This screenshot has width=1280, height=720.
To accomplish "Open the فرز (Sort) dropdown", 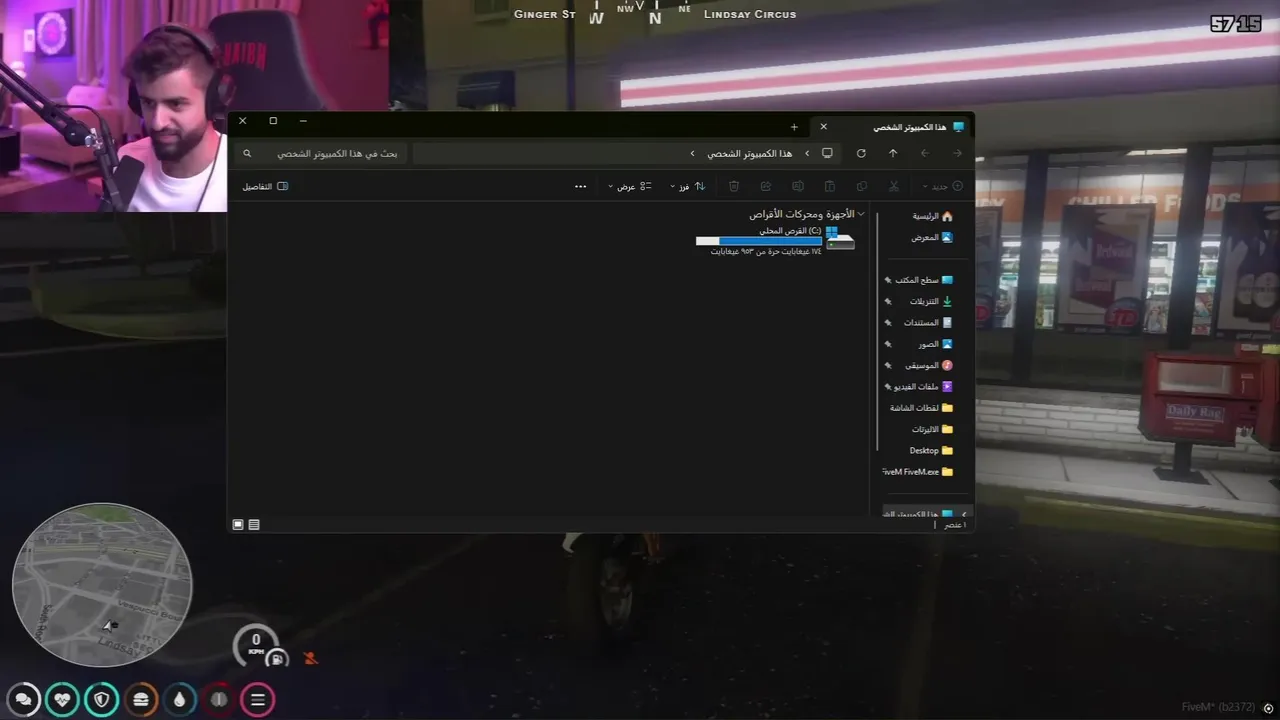I will click(x=687, y=186).
